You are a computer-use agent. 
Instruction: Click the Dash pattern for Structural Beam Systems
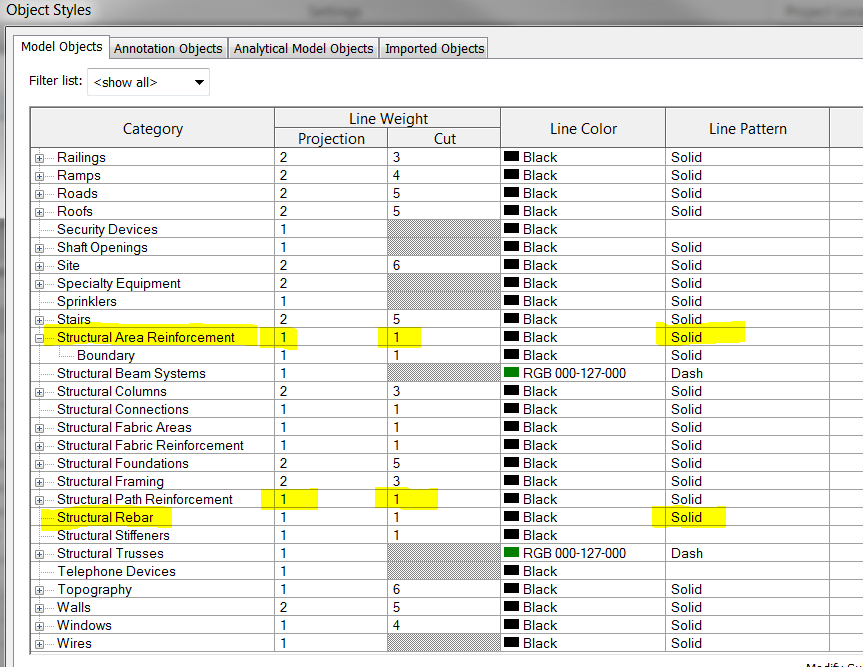pos(687,373)
